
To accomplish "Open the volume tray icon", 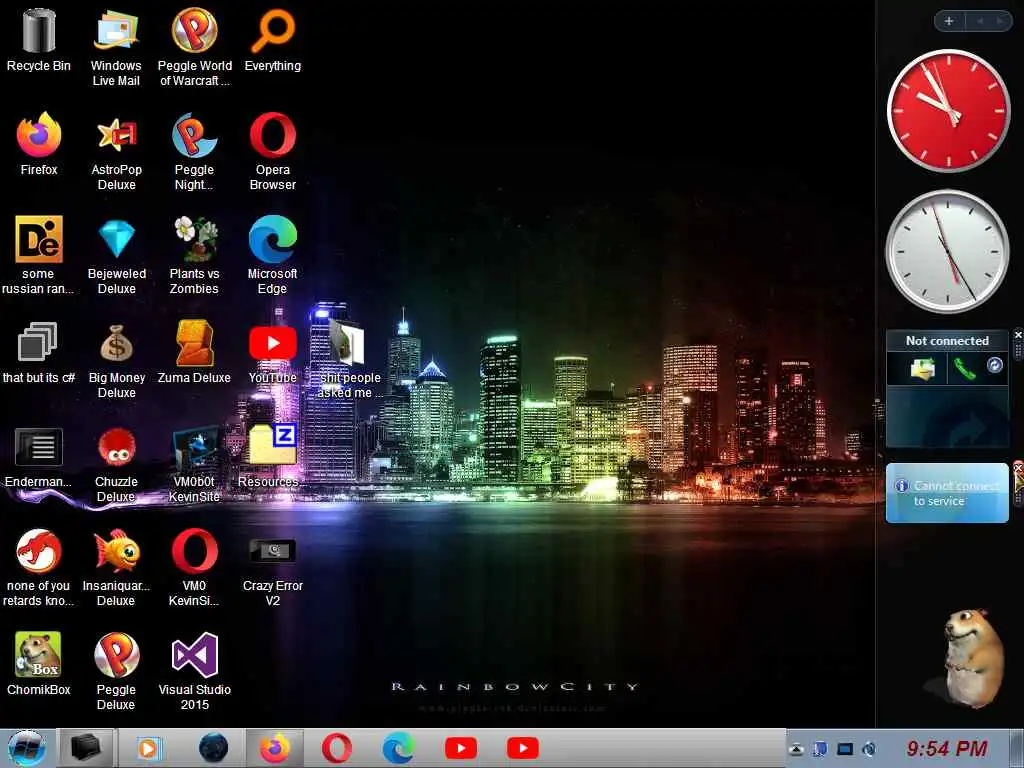I will (x=869, y=749).
